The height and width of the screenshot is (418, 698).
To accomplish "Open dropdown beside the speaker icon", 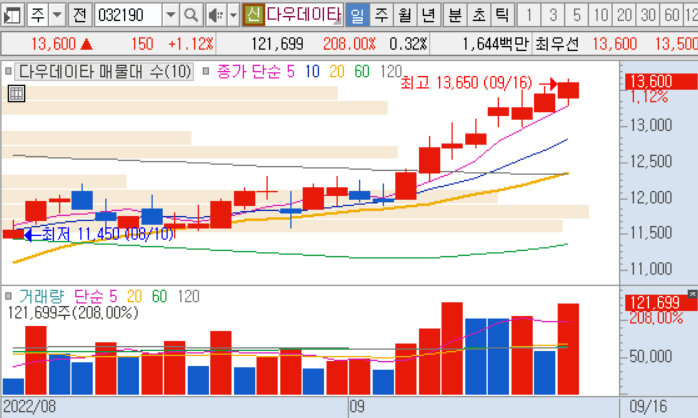I will click(233, 15).
